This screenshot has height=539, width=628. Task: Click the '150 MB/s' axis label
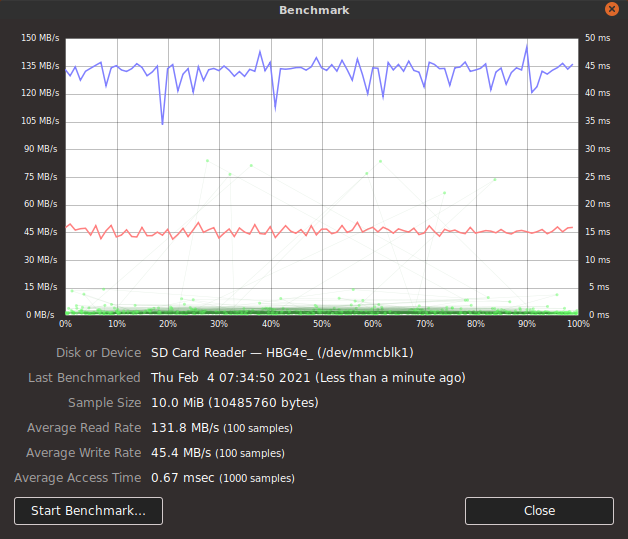tap(40, 38)
